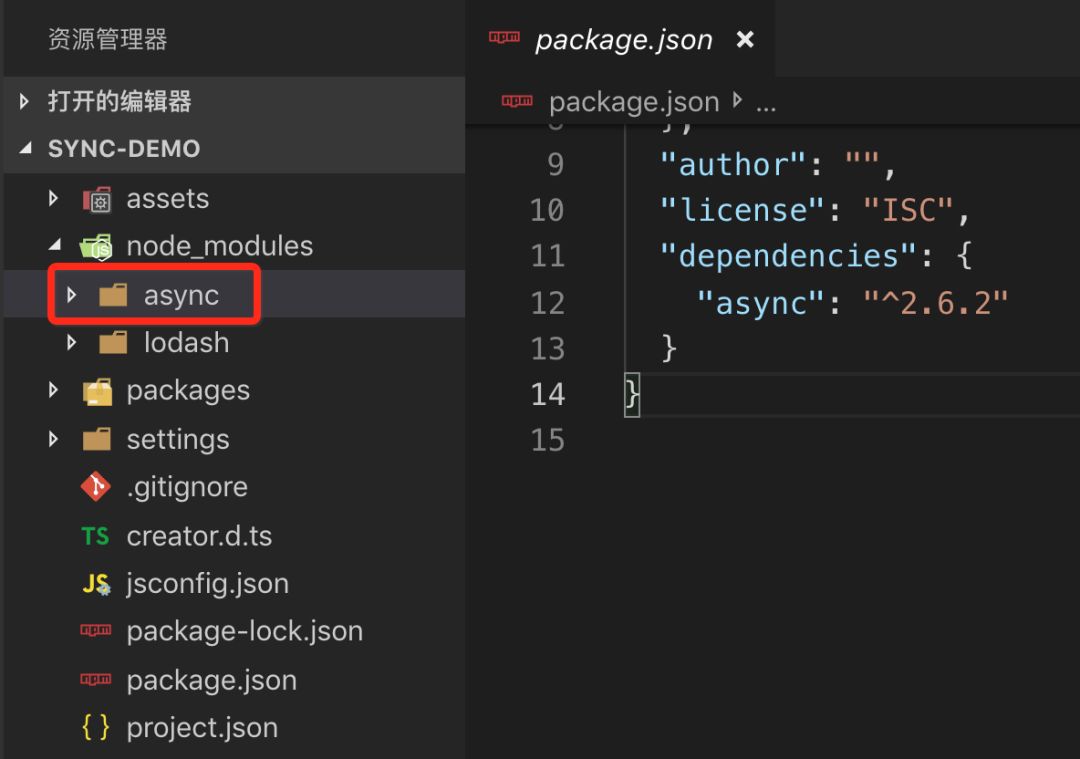Click the lodash folder icon
Screen dimensions: 1080x759
113,342
